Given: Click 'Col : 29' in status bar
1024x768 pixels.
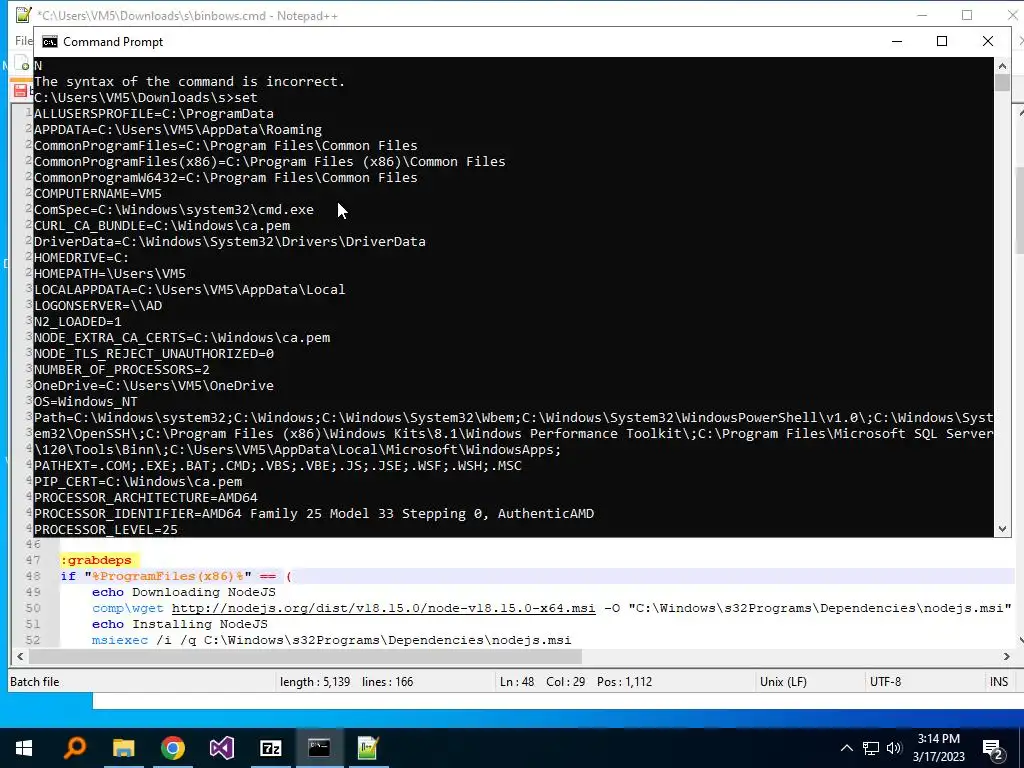Looking at the screenshot, I should tap(565, 682).
